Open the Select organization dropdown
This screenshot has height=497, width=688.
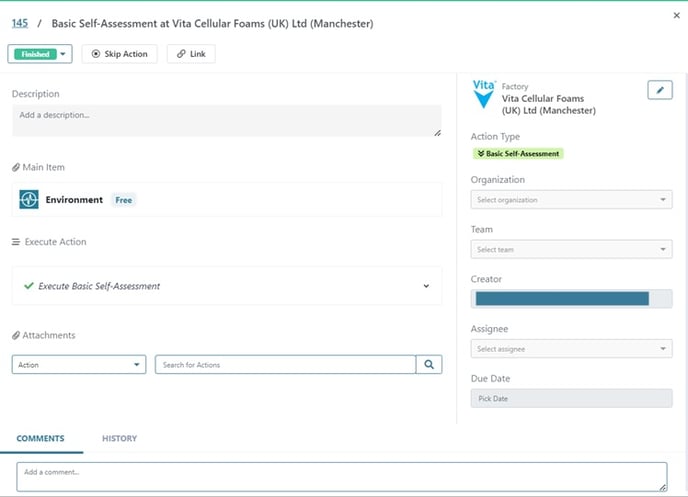coord(571,200)
